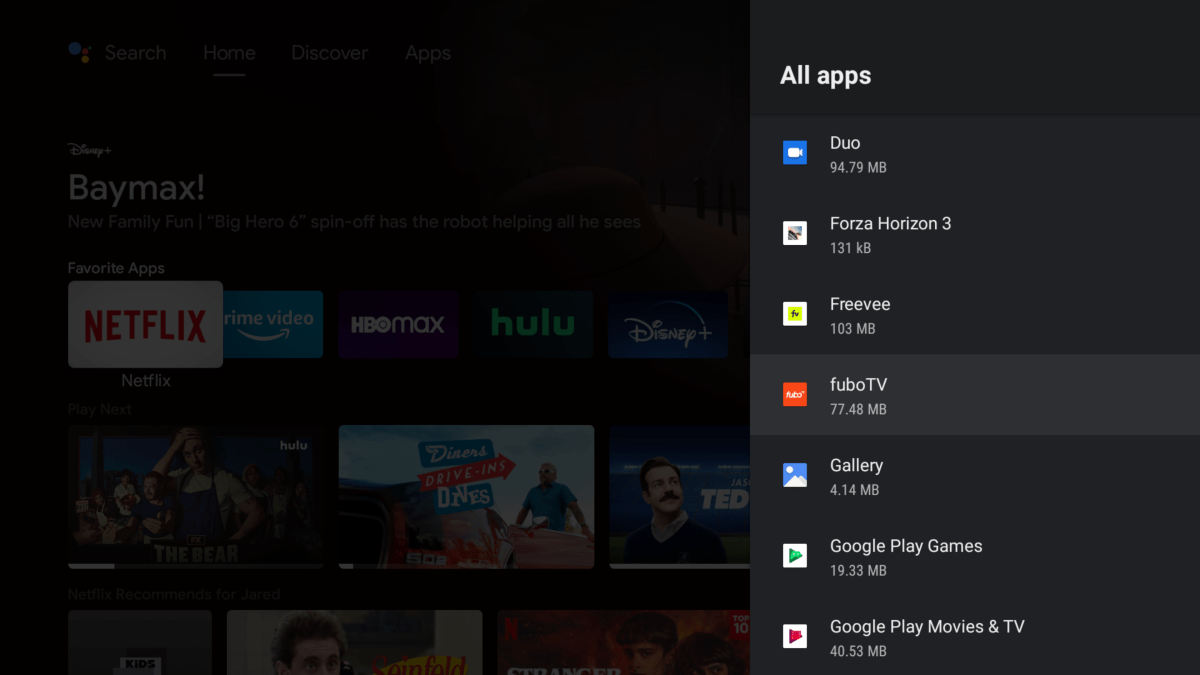The height and width of the screenshot is (675, 1200).
Task: Click the Gallery app icon
Action: tap(795, 475)
